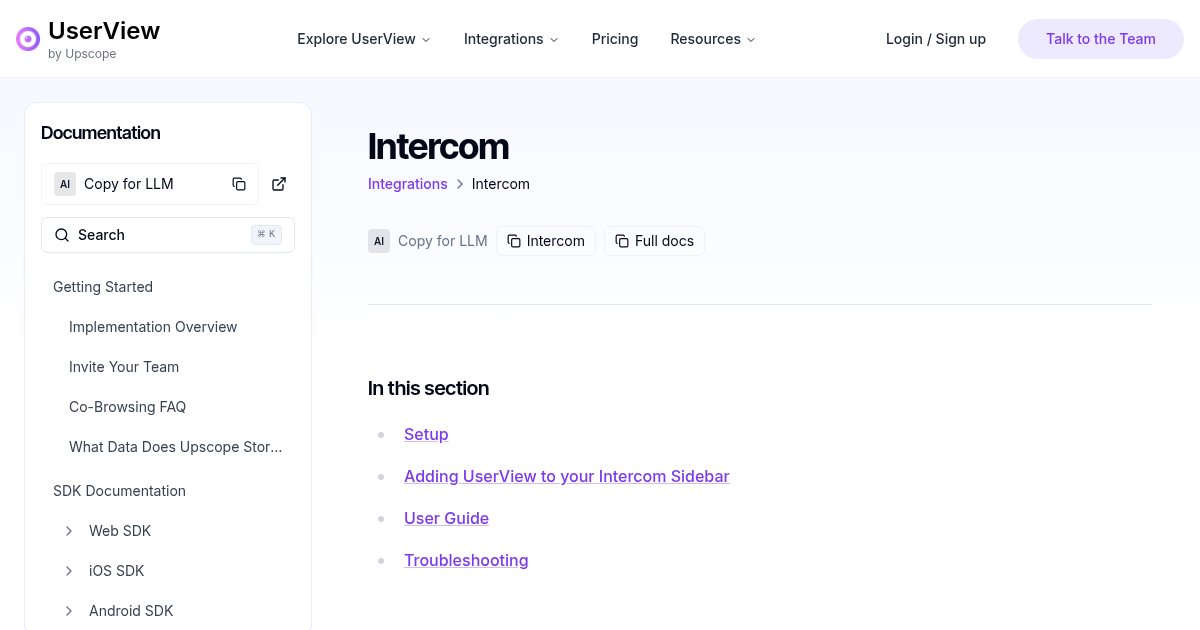The width and height of the screenshot is (1200, 630).
Task: Click the ⌘K shortcut badge in Search
Action: 267,235
